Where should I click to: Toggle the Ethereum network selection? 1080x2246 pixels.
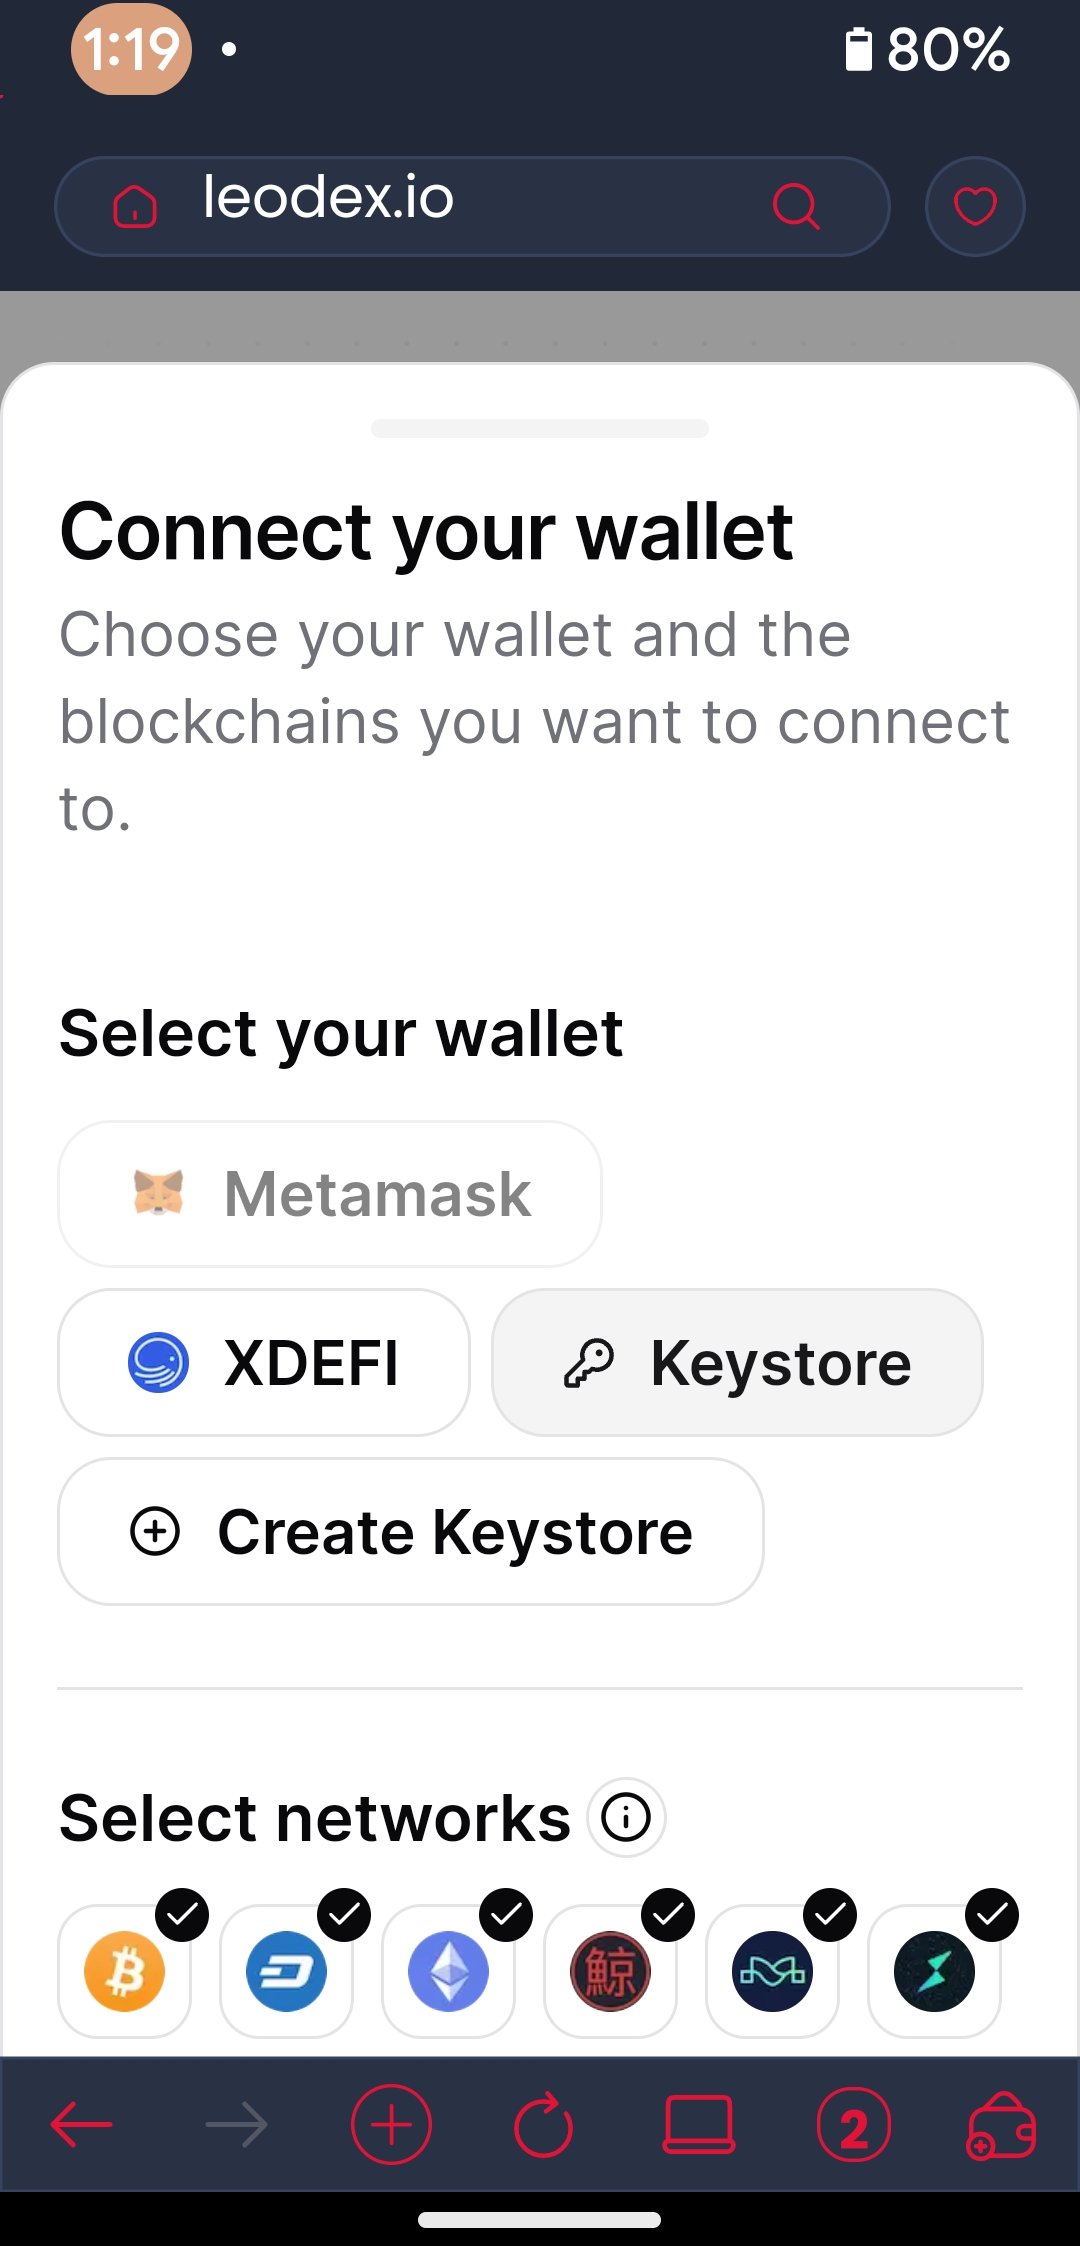[449, 1971]
